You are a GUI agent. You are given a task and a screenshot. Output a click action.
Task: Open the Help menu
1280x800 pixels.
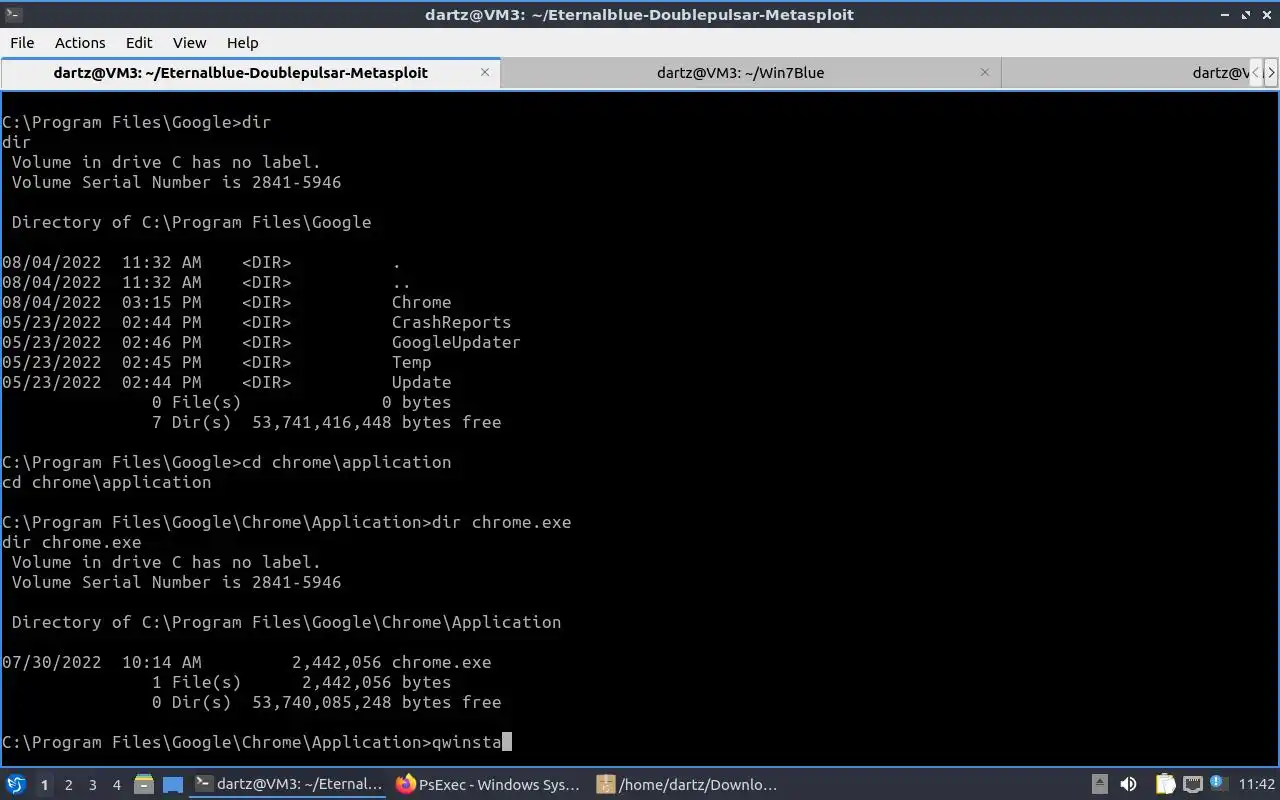pyautogui.click(x=242, y=42)
